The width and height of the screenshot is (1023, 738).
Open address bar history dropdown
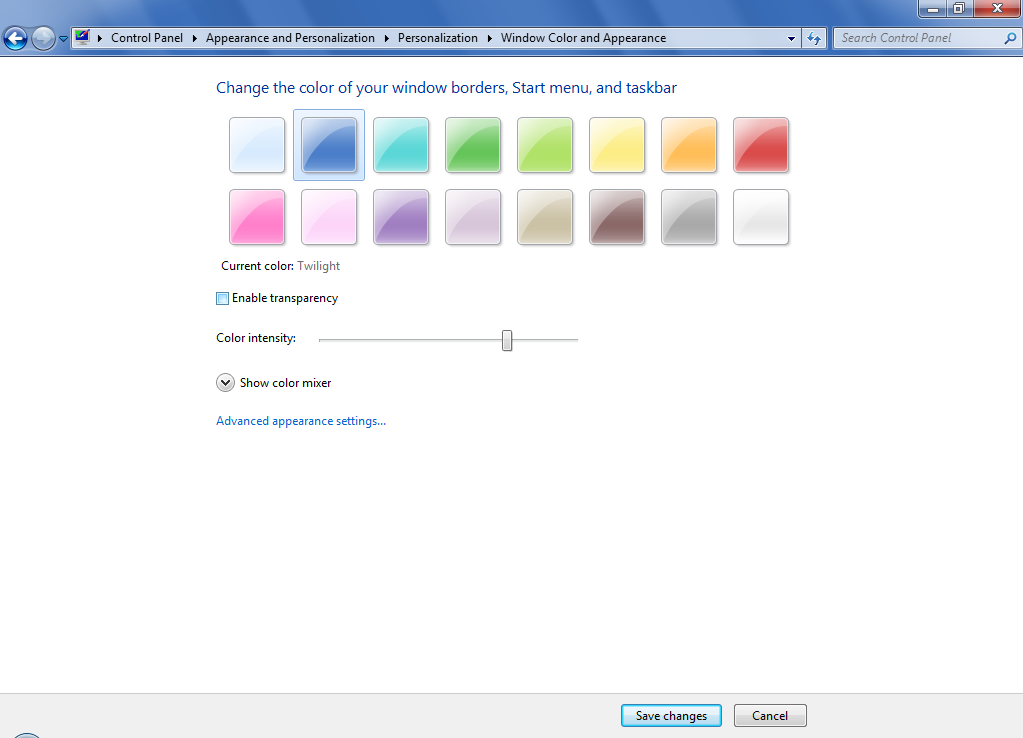pos(791,38)
